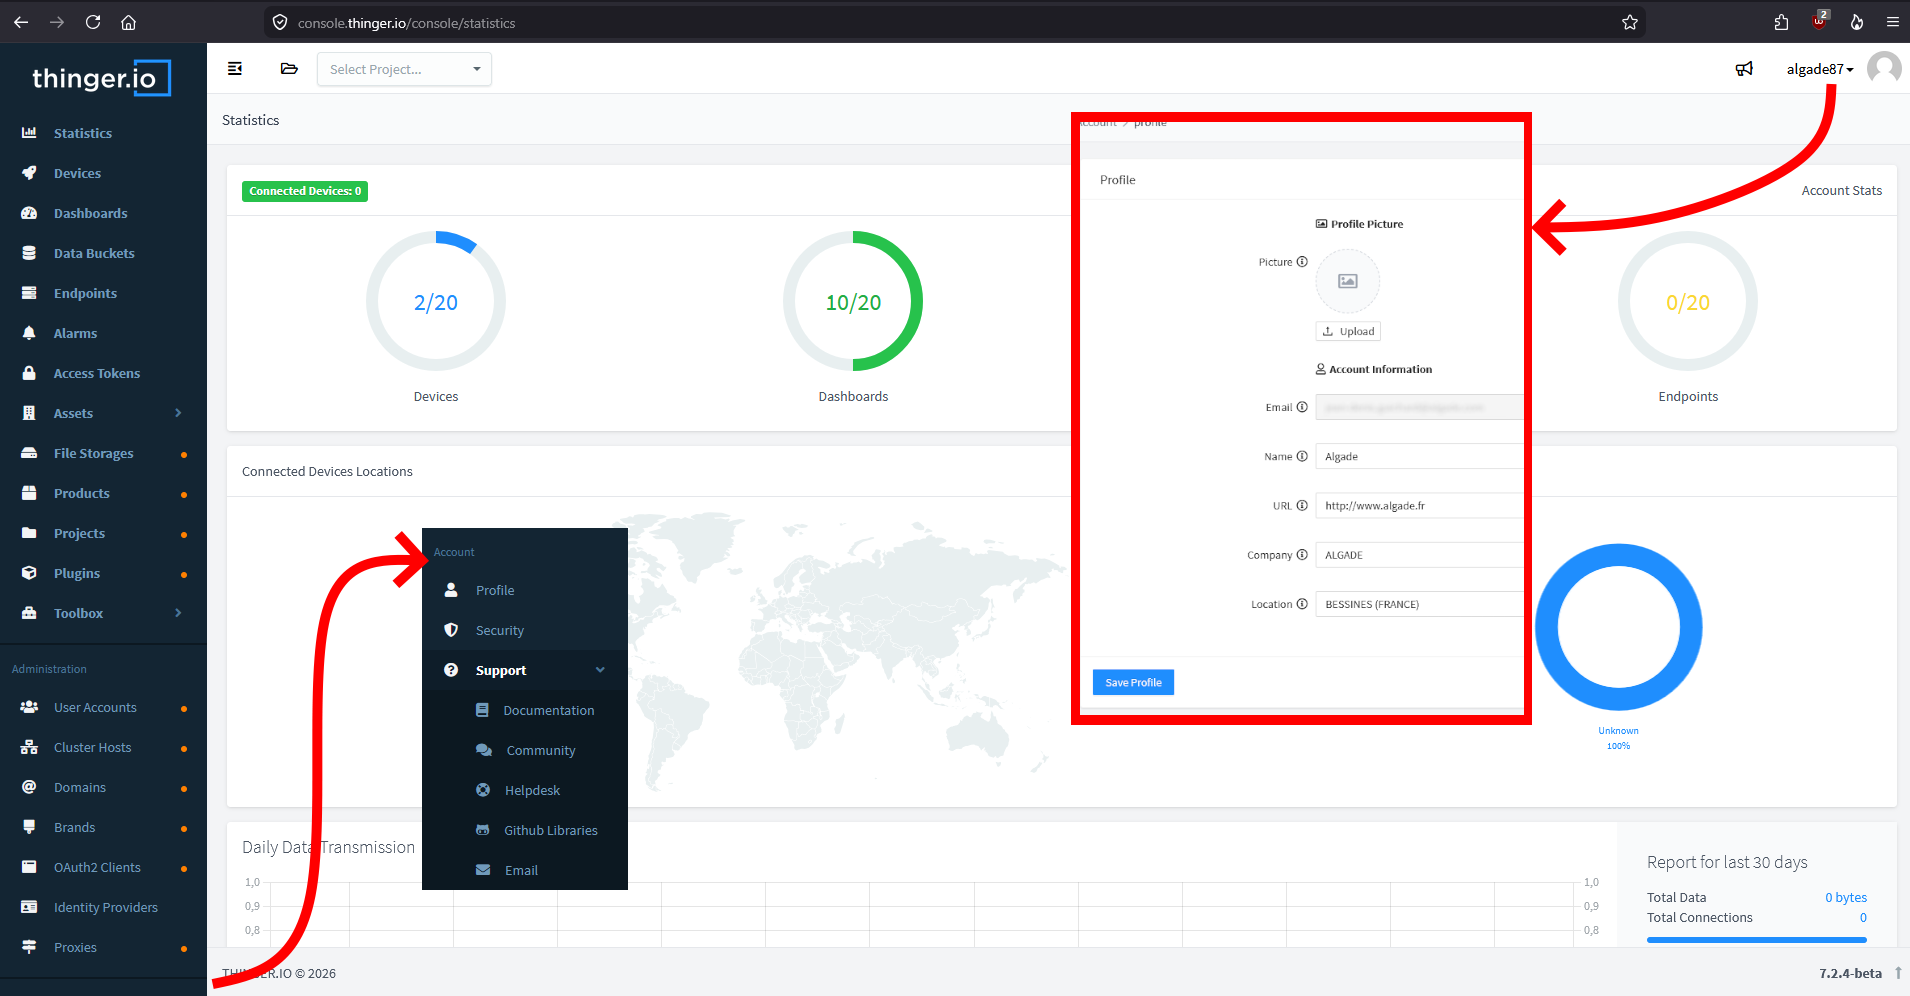Open the Community support link
1910x996 pixels.
tap(541, 750)
